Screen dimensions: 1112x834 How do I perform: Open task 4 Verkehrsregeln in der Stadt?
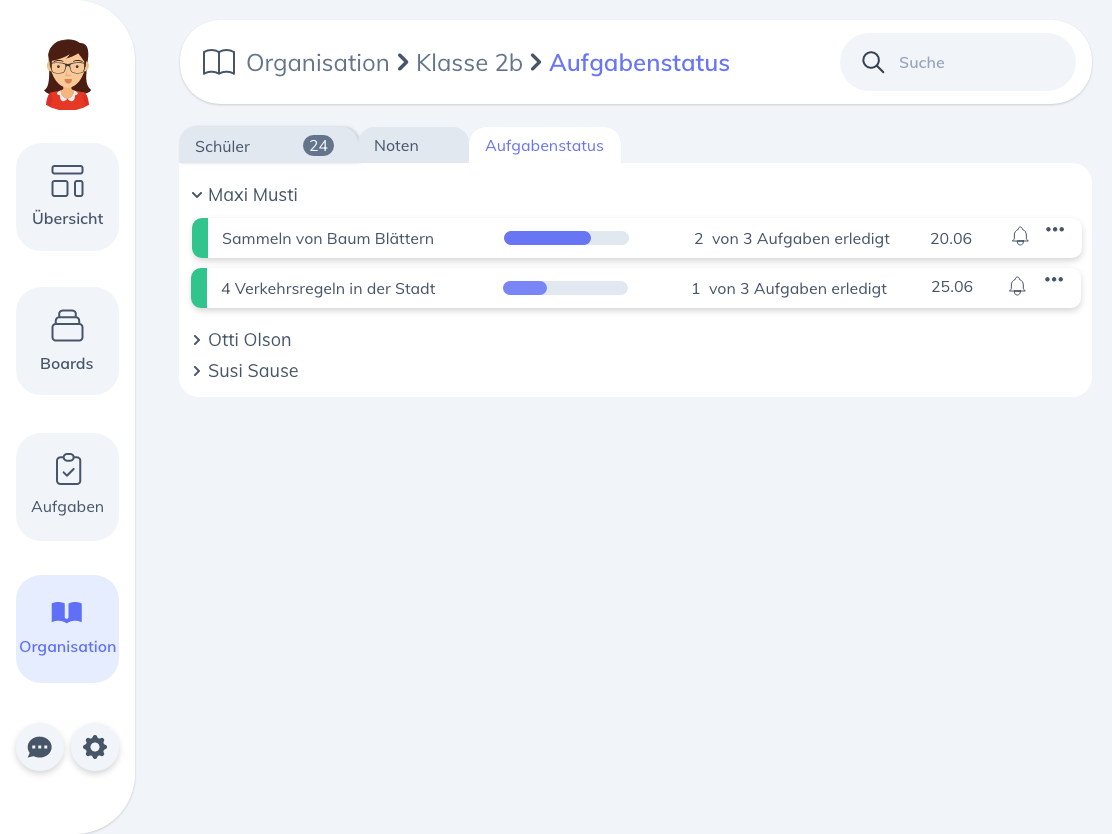(x=328, y=289)
